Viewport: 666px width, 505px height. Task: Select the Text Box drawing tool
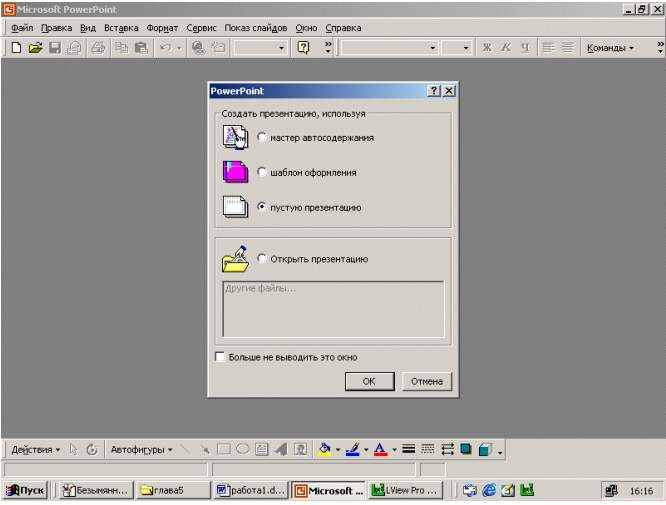click(x=262, y=449)
